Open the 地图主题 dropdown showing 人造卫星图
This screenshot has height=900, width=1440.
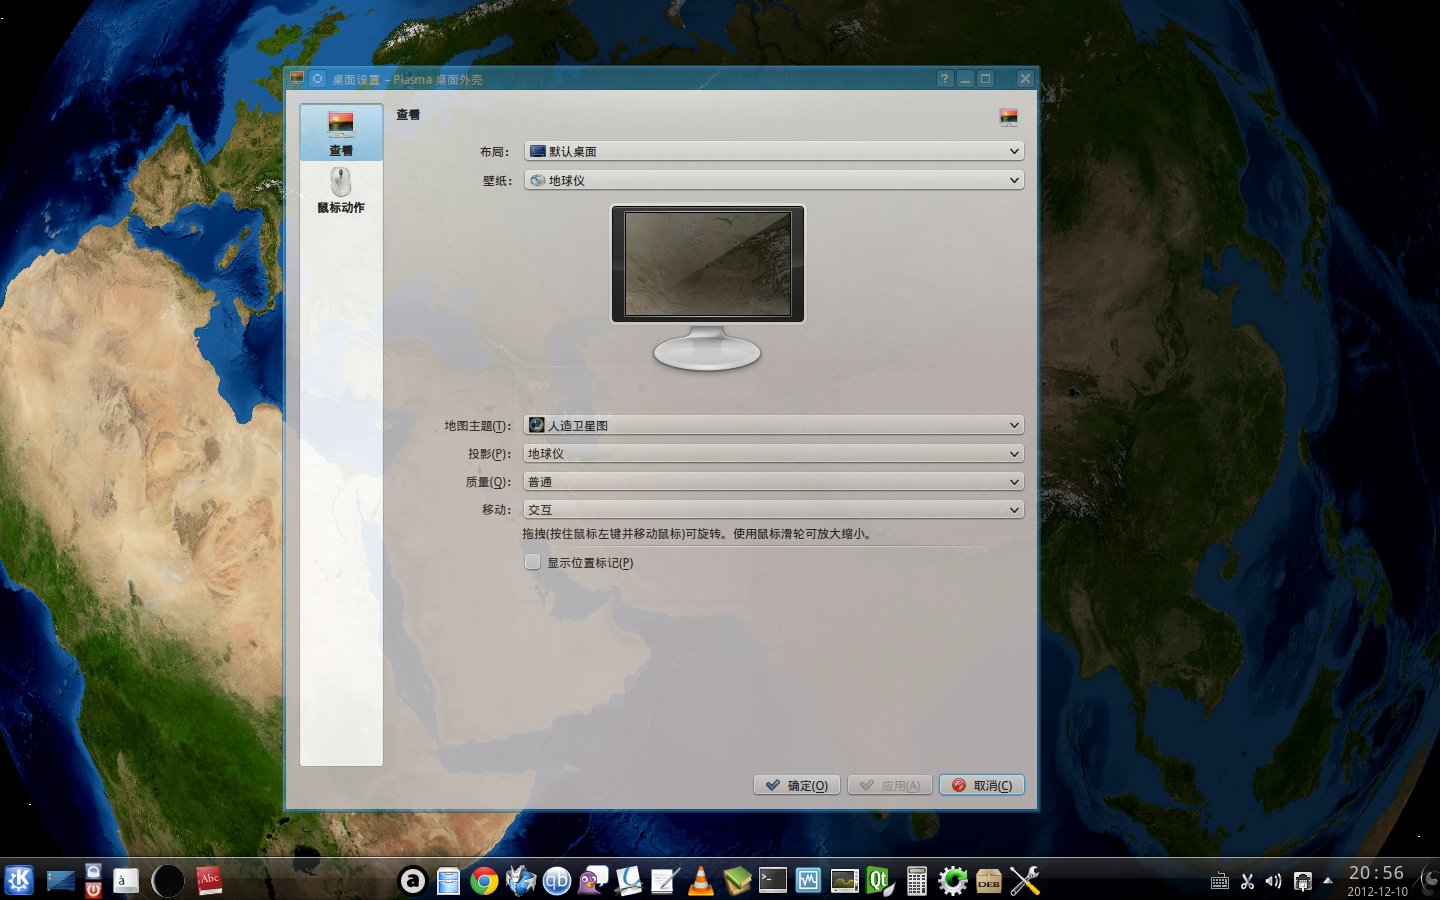[x=774, y=425]
